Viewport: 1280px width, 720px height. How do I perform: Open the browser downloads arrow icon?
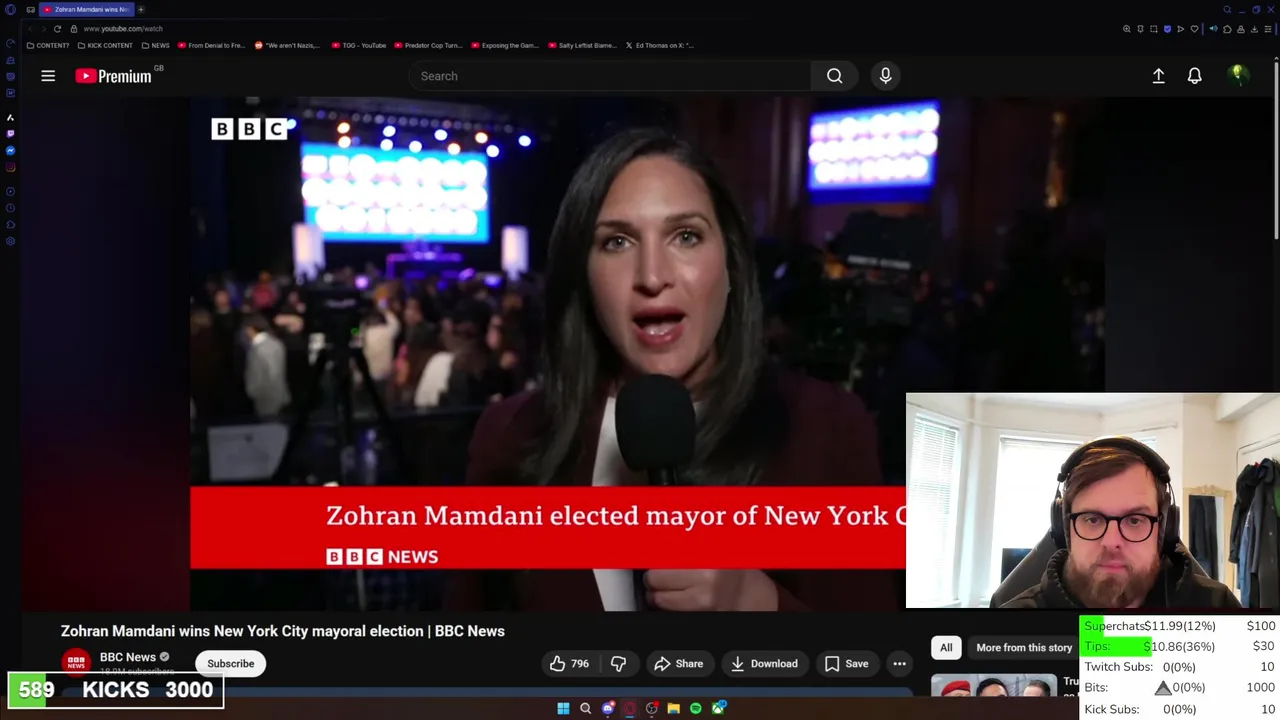1254,29
